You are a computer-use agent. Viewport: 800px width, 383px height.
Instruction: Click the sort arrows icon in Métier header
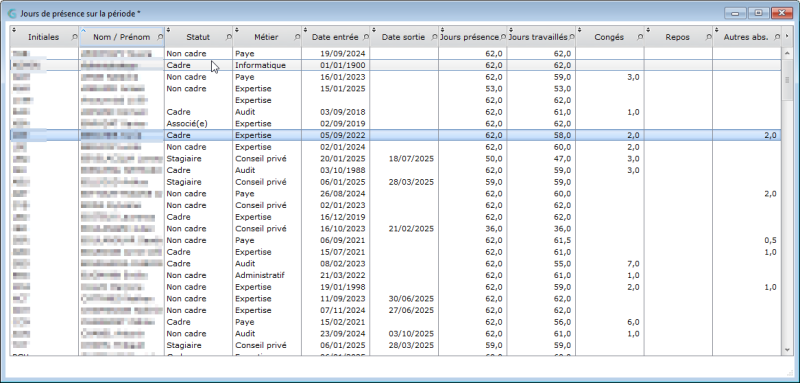tap(237, 29)
